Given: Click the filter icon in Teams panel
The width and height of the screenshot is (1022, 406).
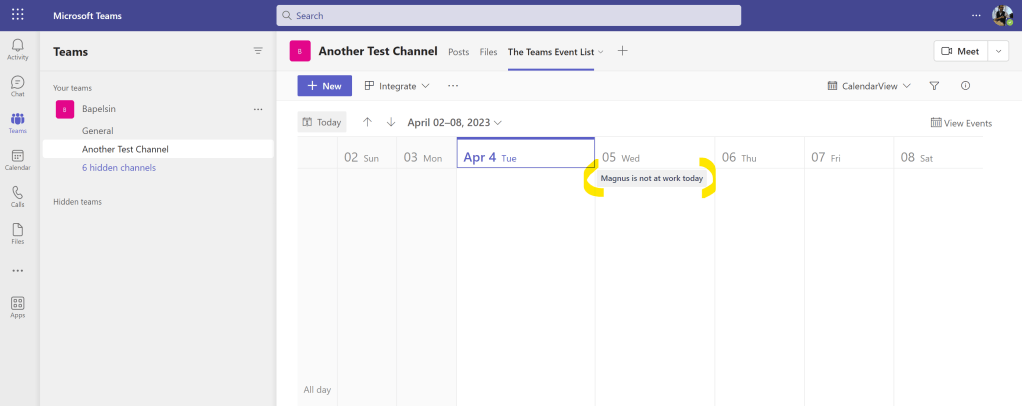Looking at the screenshot, I should click(258, 51).
